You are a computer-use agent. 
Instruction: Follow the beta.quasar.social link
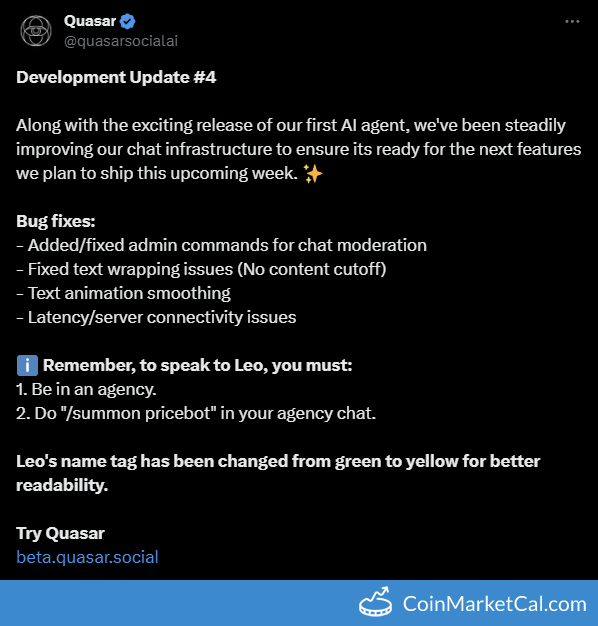pos(87,557)
